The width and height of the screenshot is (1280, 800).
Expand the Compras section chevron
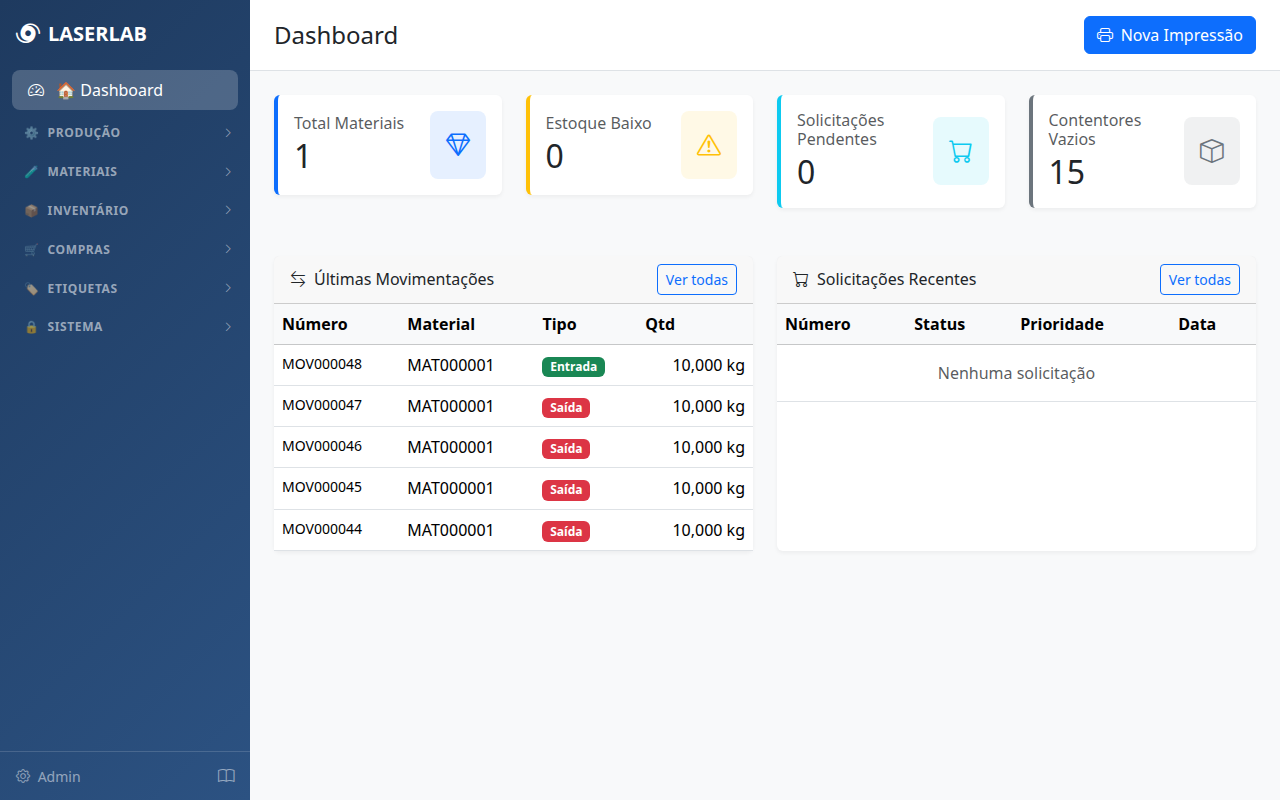click(228, 249)
